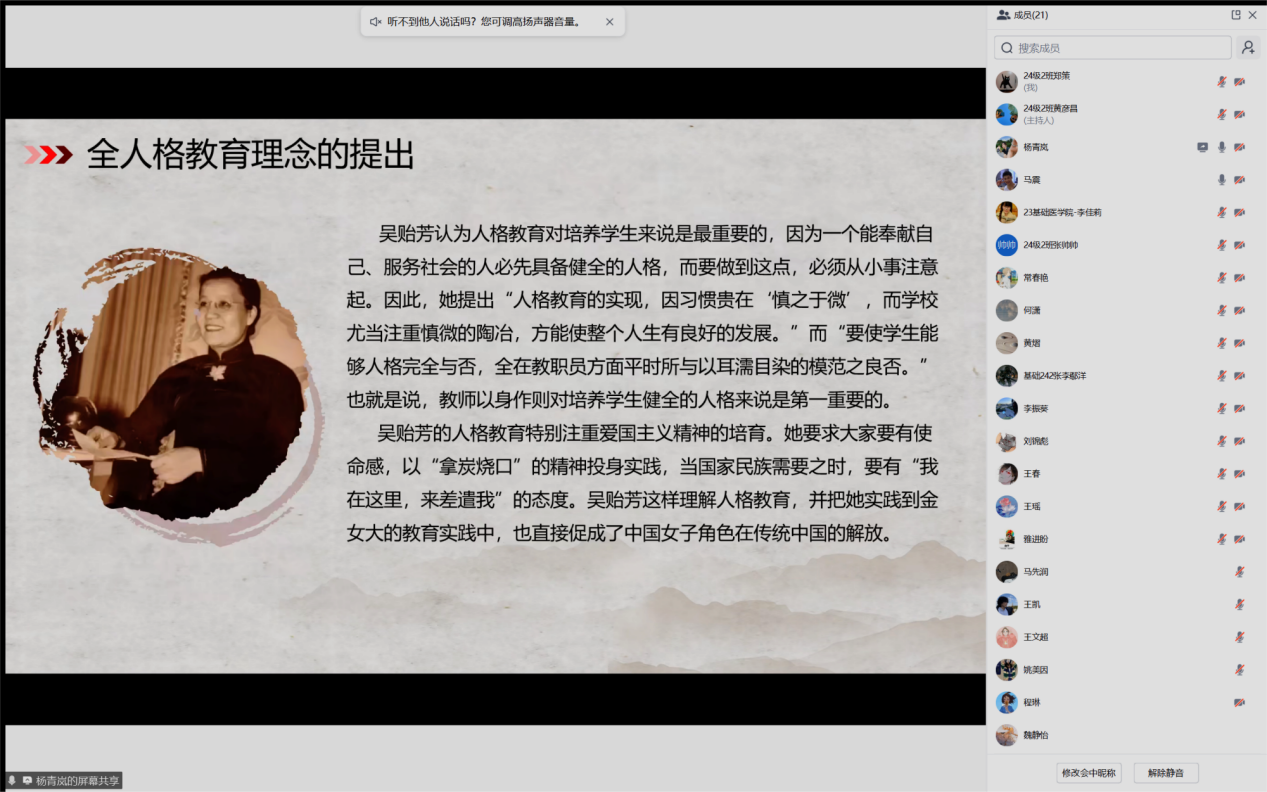Viewport: 1267px width, 792px height.
Task: Click the speaker icon in volume tip
Action: click(376, 22)
